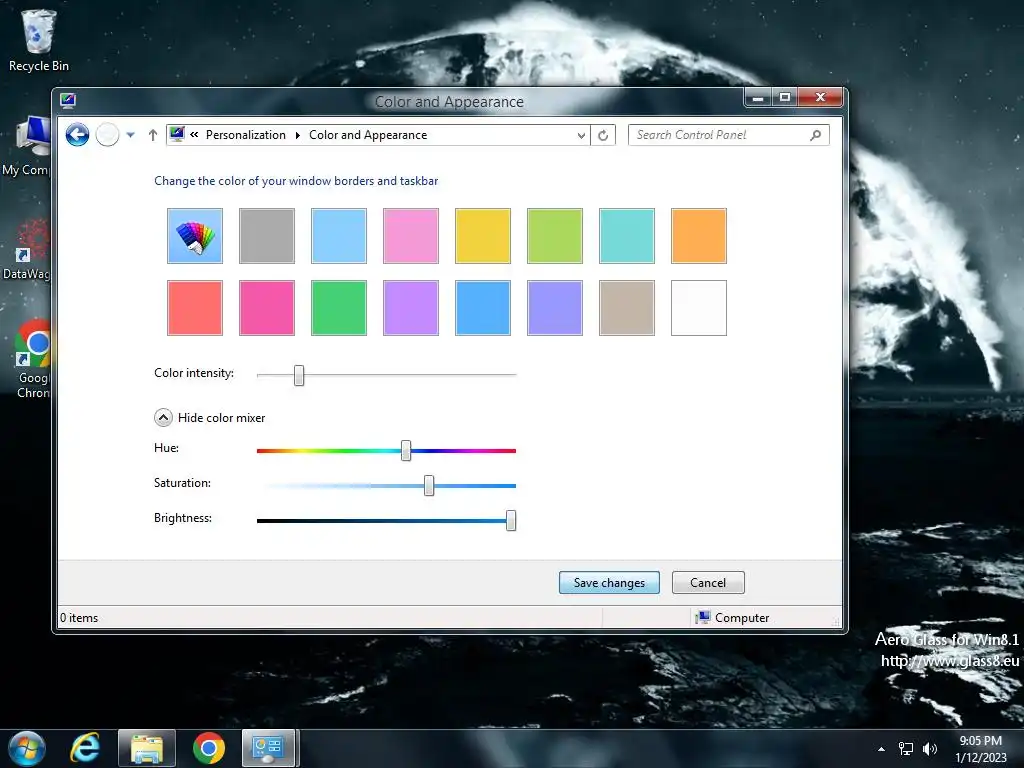Cancel the color changes
1024x768 pixels.
708,583
